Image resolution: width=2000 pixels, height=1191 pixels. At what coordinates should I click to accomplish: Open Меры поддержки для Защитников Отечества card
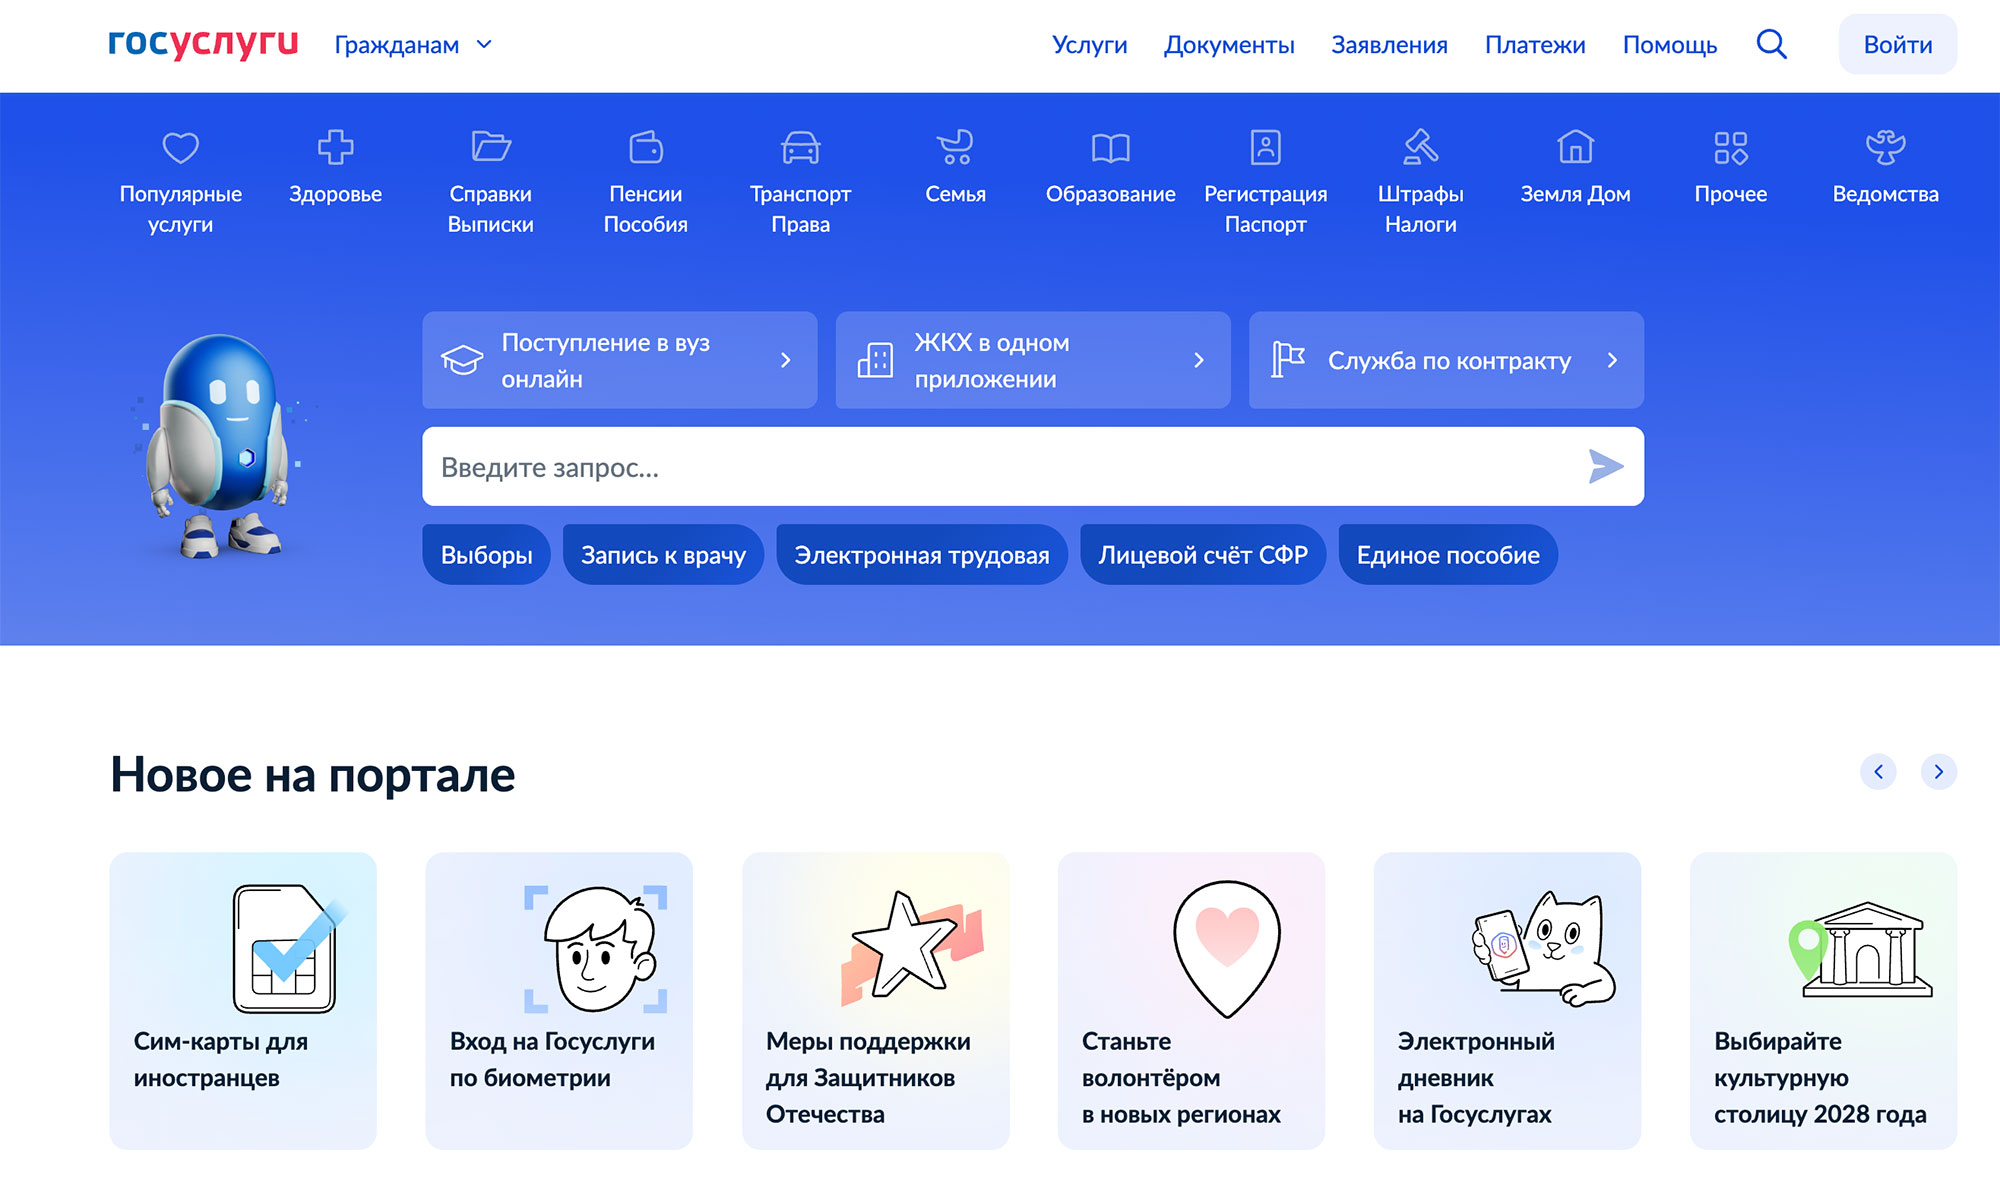click(x=876, y=1000)
